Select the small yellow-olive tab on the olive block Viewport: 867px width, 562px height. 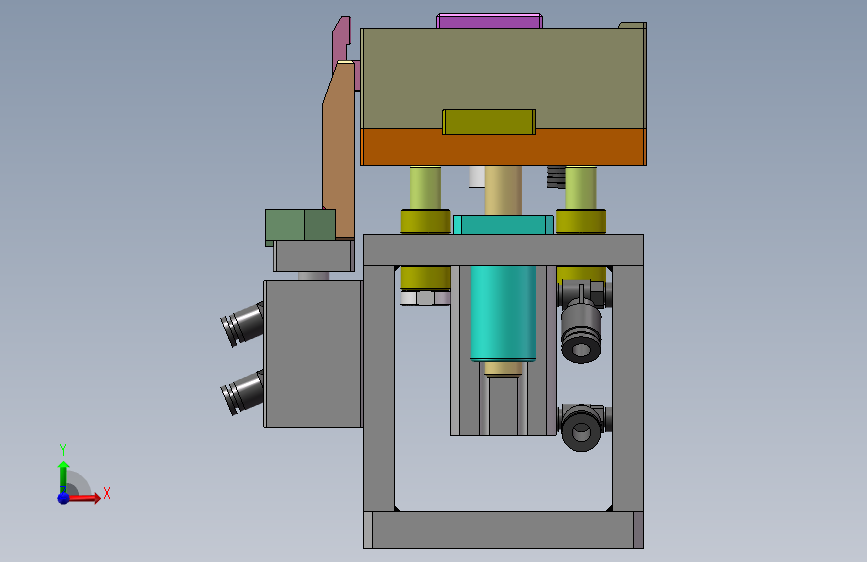point(489,122)
